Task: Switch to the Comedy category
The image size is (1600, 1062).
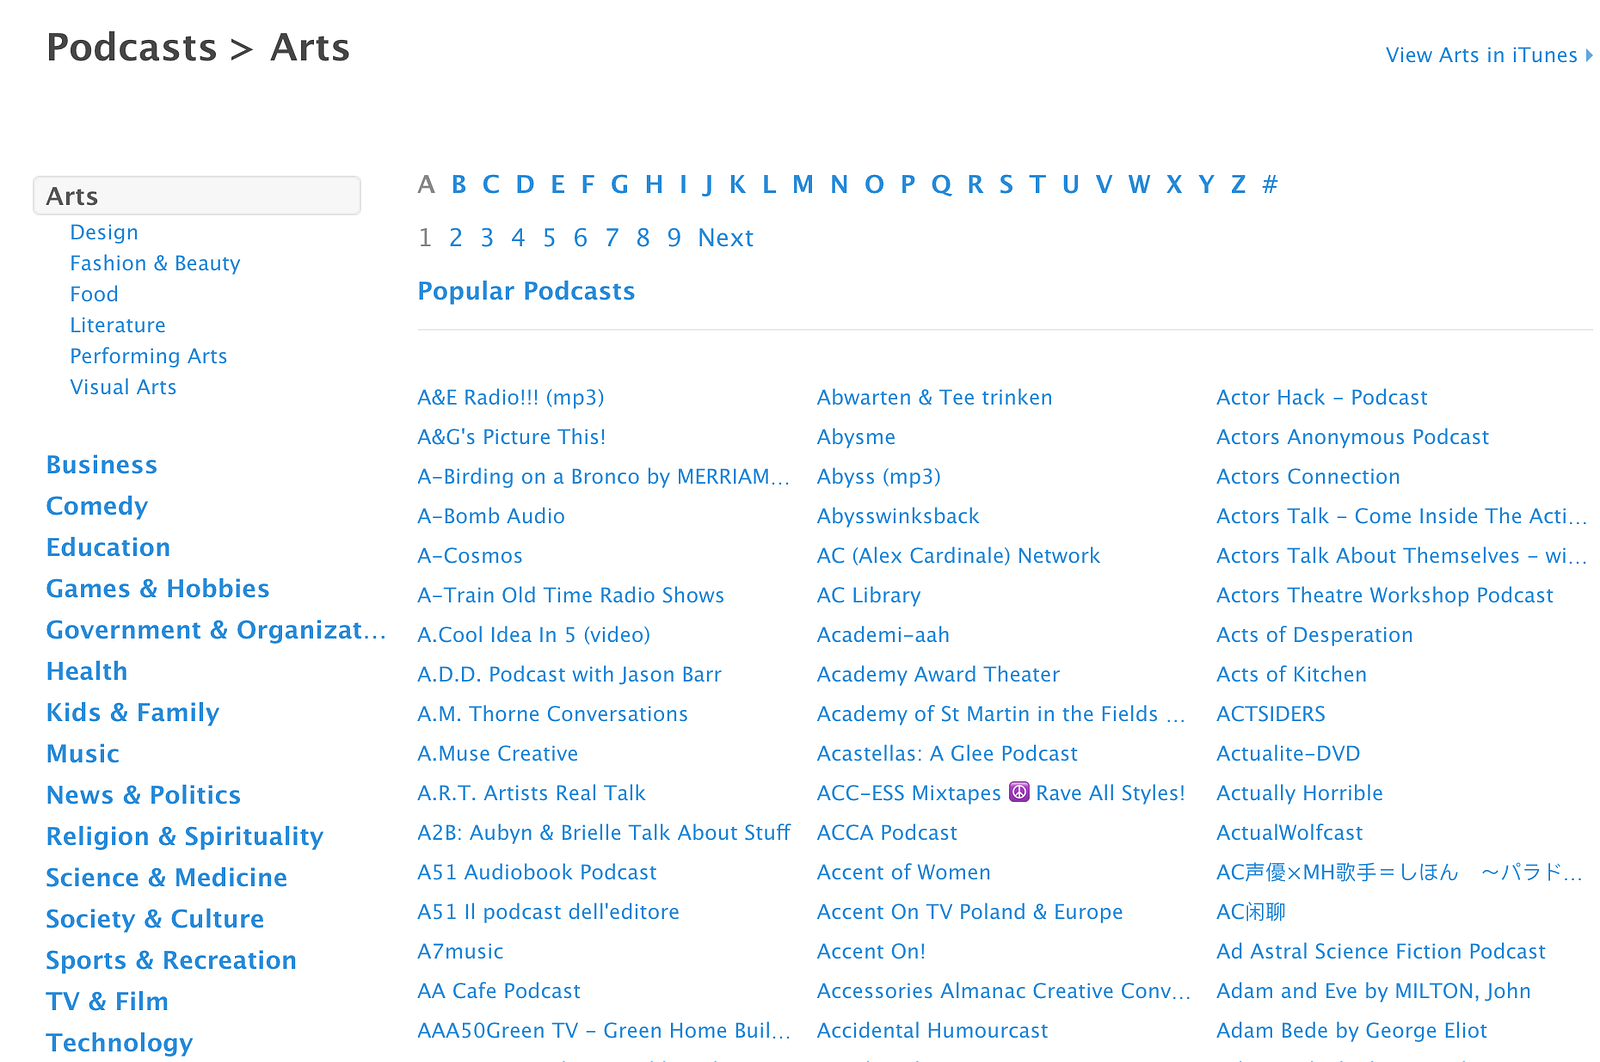Action: click(97, 506)
